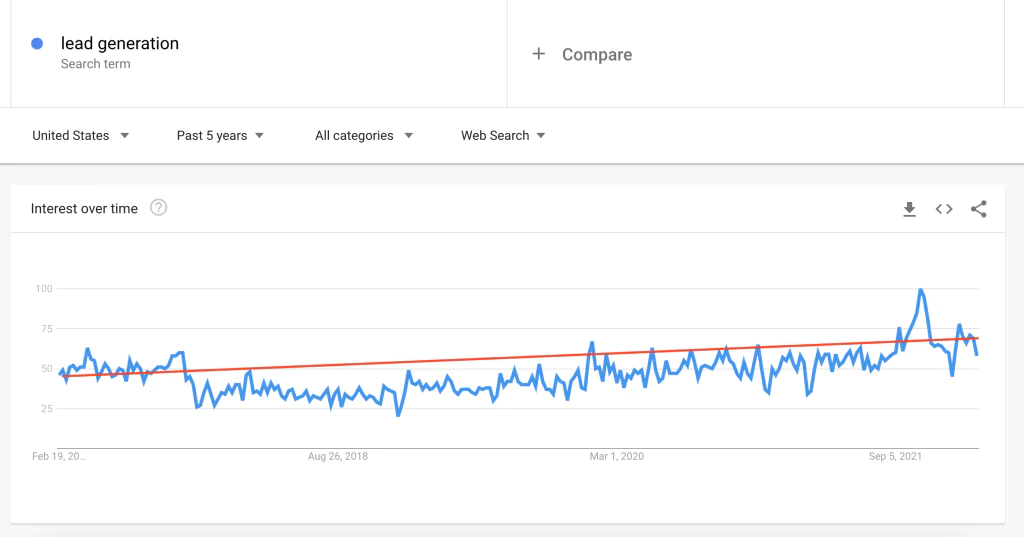This screenshot has height=537, width=1024.
Task: Expand the United States region dropdown
Action: pos(80,135)
